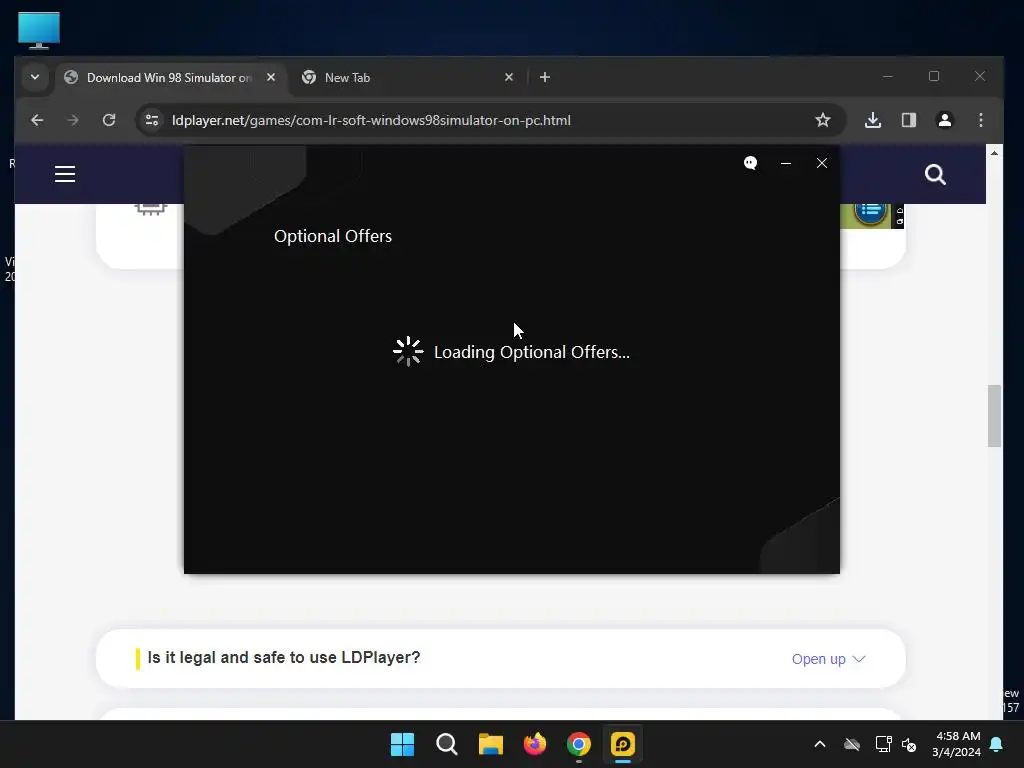Open Windows Start menu

pyautogui.click(x=402, y=744)
